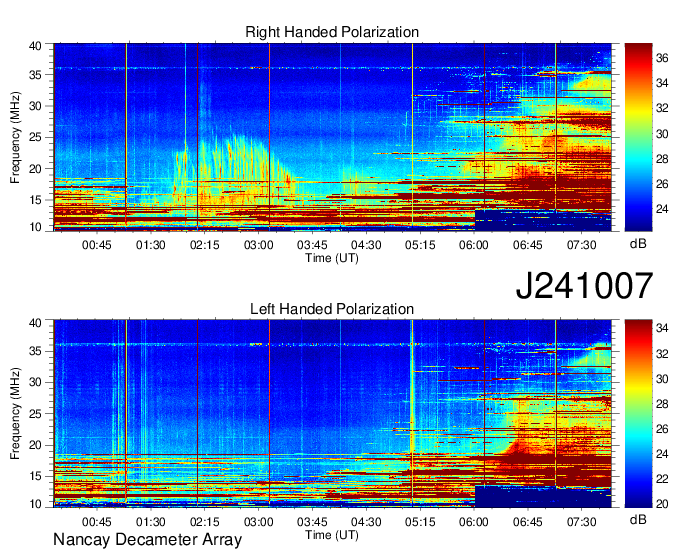Click 'Time (UT)' label under Left Handed plot

[x=332, y=535]
